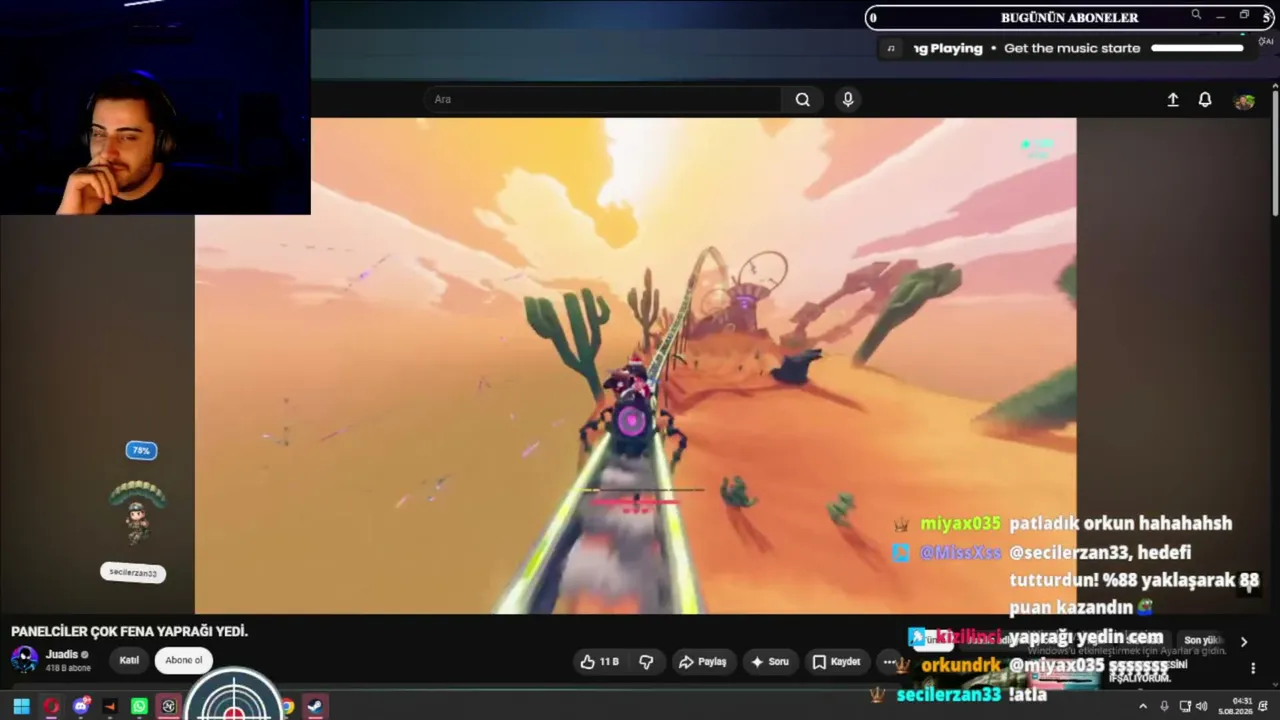Viewport: 1280px width, 720px height.
Task: Open the Opera browser taskbar icon
Action: pos(51,706)
